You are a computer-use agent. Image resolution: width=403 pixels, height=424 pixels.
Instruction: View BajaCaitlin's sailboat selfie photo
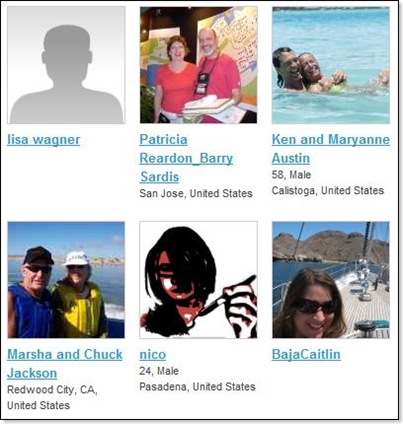[331, 280]
